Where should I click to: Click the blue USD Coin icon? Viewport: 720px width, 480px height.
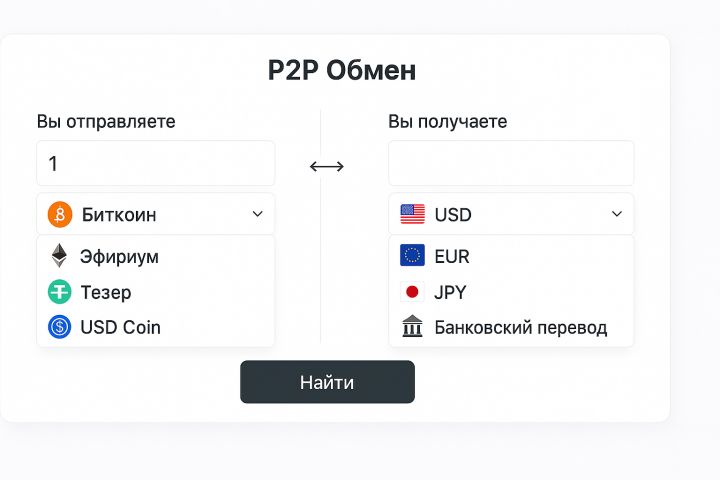[60, 327]
